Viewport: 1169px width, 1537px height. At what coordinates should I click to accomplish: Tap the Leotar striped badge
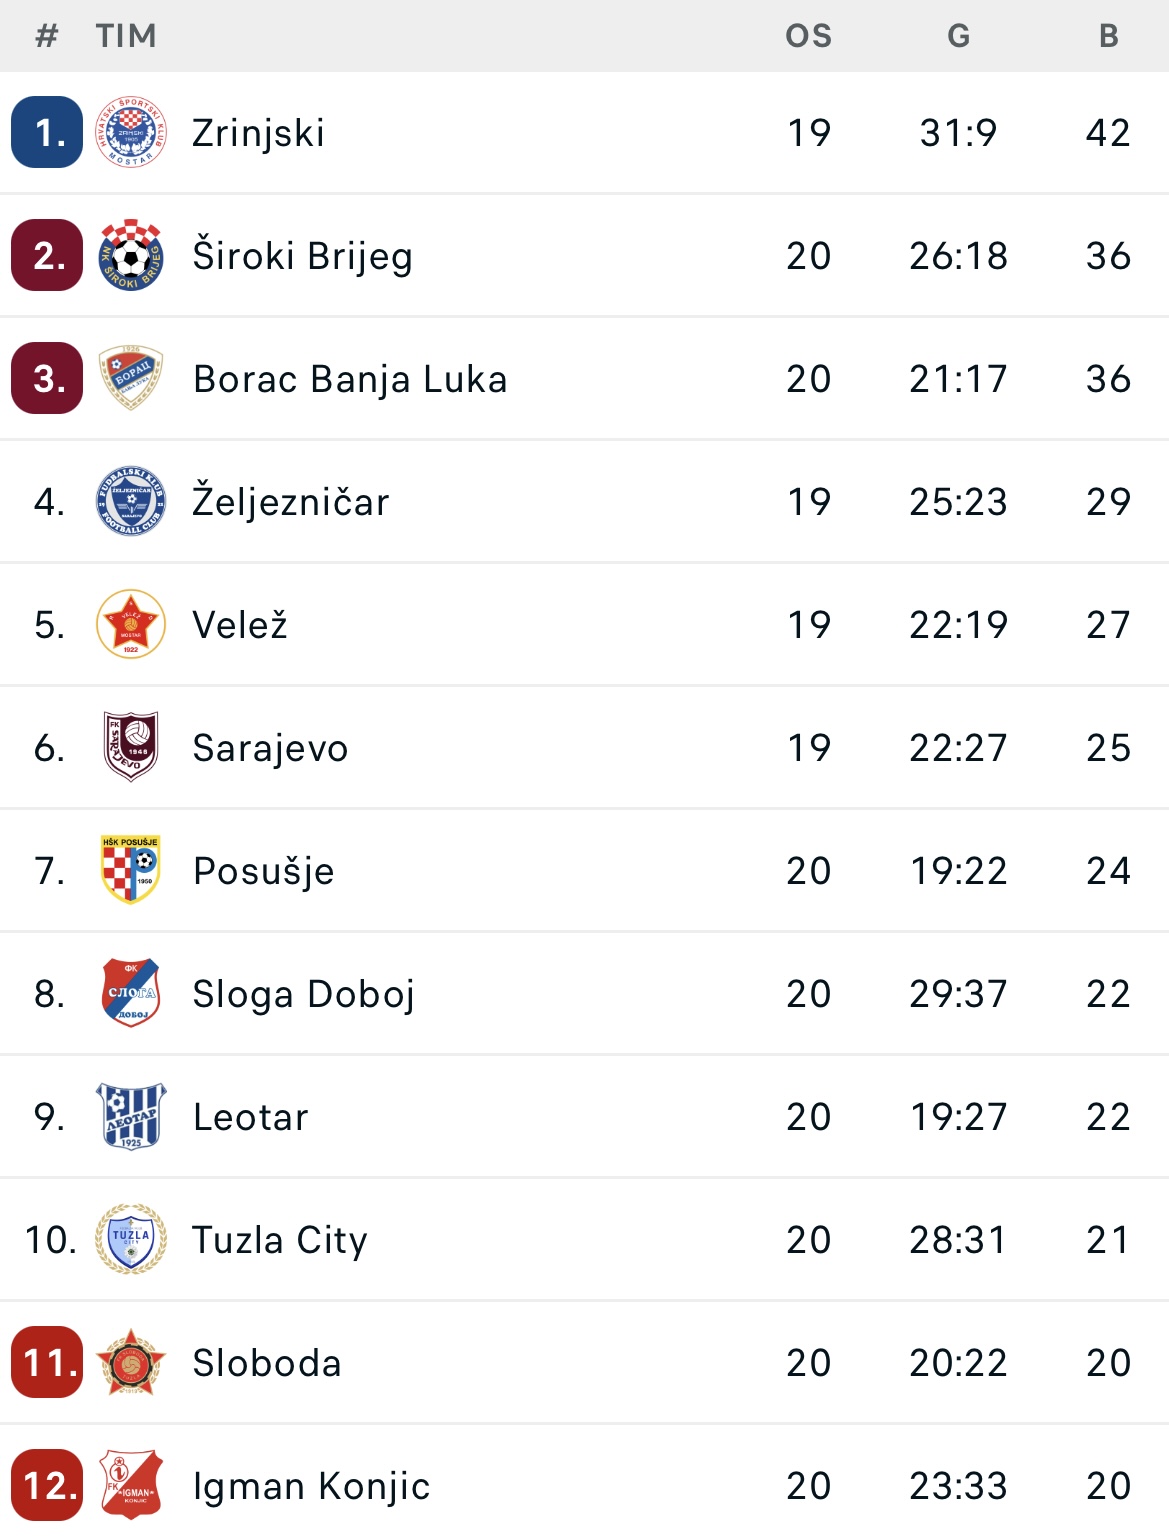click(131, 1116)
